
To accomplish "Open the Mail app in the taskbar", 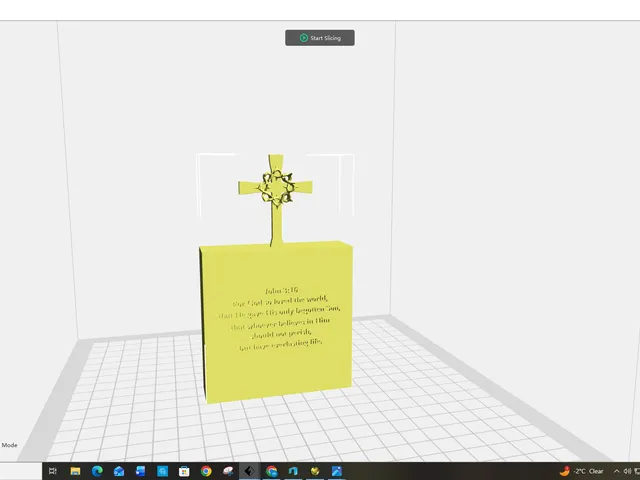I will coord(119,471).
